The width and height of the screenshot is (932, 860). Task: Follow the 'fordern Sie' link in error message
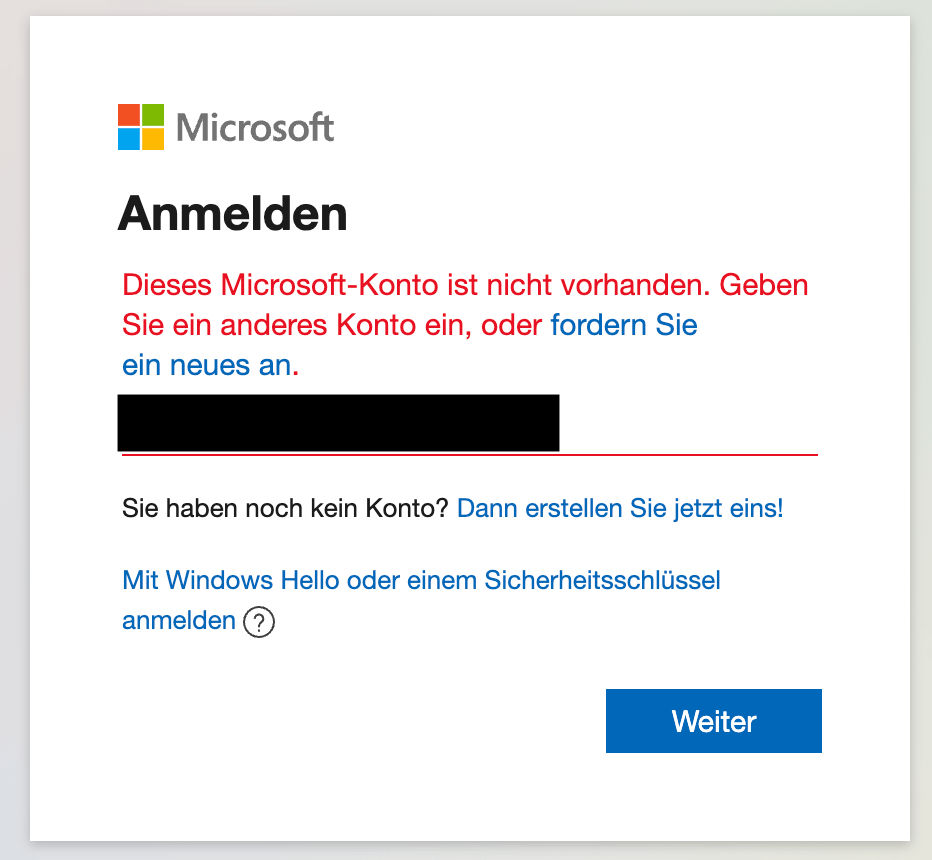click(624, 325)
